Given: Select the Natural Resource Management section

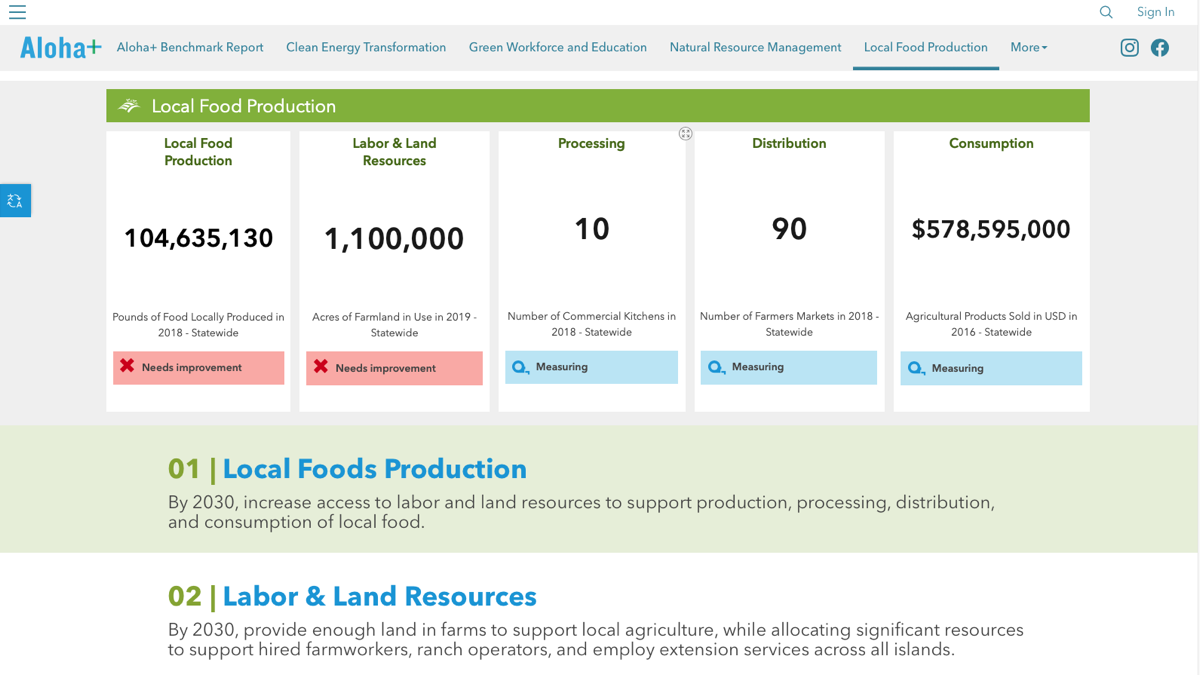Looking at the screenshot, I should [x=755, y=47].
